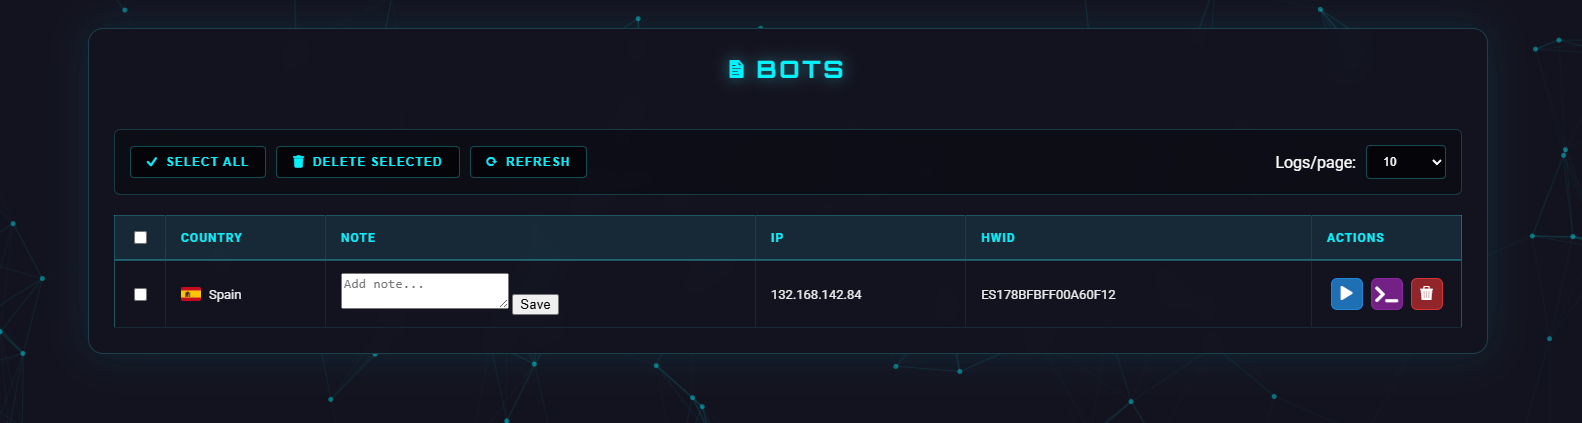The width and height of the screenshot is (1582, 423).
Task: Click the red trash delete icon
Action: click(1426, 294)
